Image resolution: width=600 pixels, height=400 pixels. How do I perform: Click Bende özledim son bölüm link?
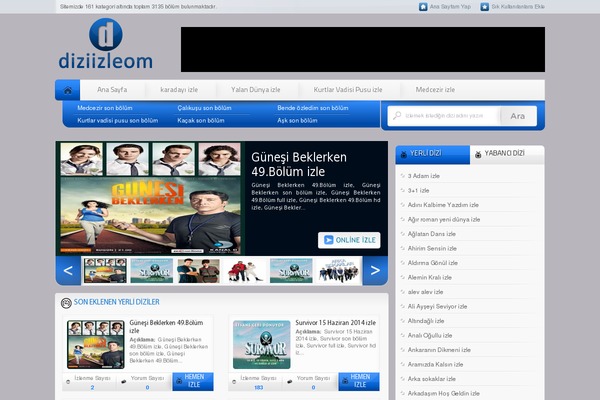pyautogui.click(x=313, y=108)
